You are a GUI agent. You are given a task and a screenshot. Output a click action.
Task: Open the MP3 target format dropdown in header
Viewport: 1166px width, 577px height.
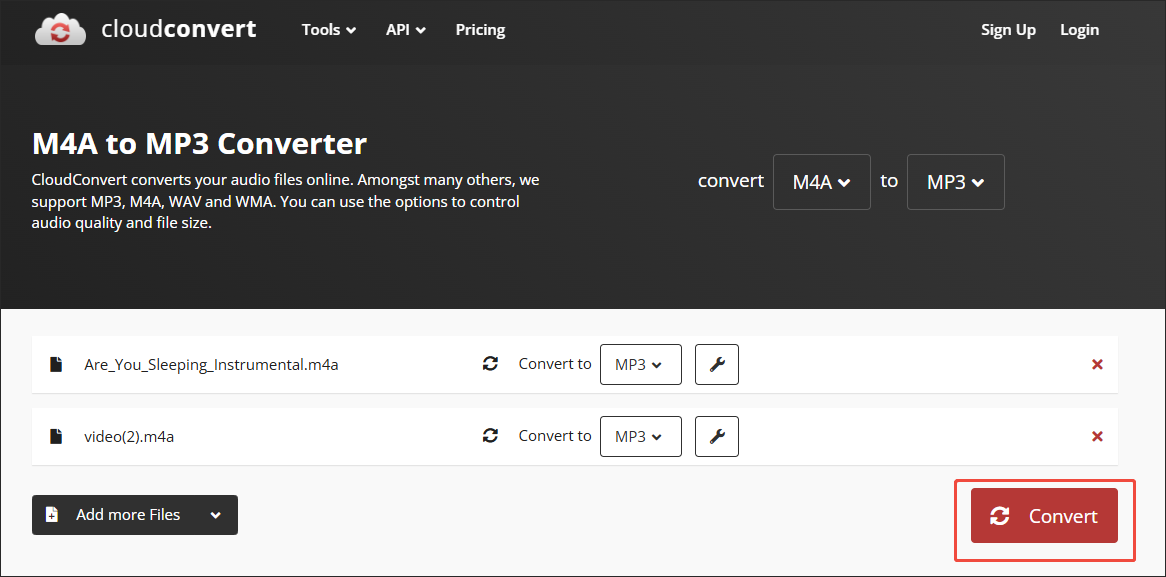click(956, 182)
